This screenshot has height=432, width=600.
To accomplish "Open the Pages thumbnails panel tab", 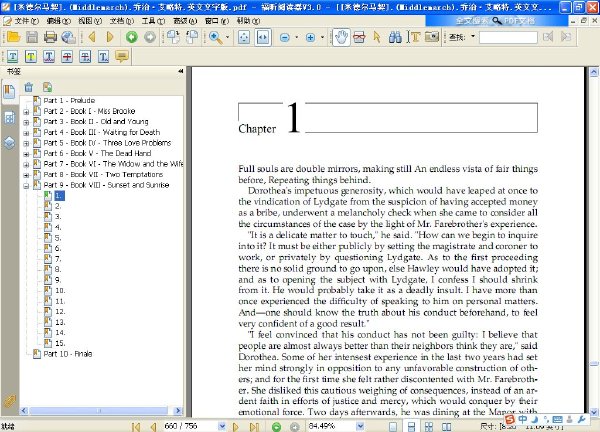I will click(x=10, y=118).
